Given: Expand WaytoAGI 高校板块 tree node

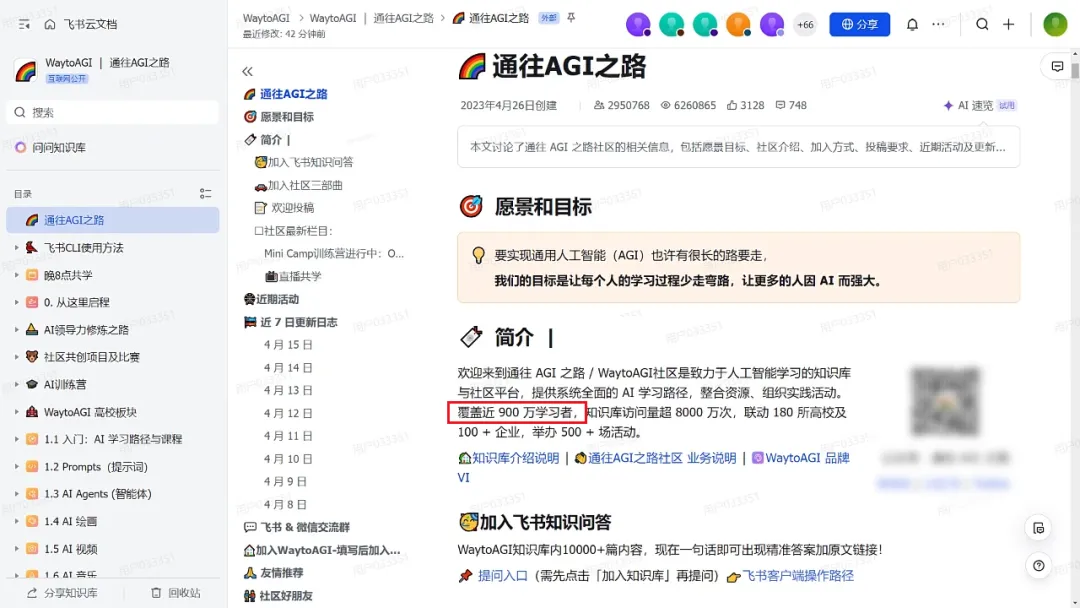Looking at the screenshot, I should 17,412.
